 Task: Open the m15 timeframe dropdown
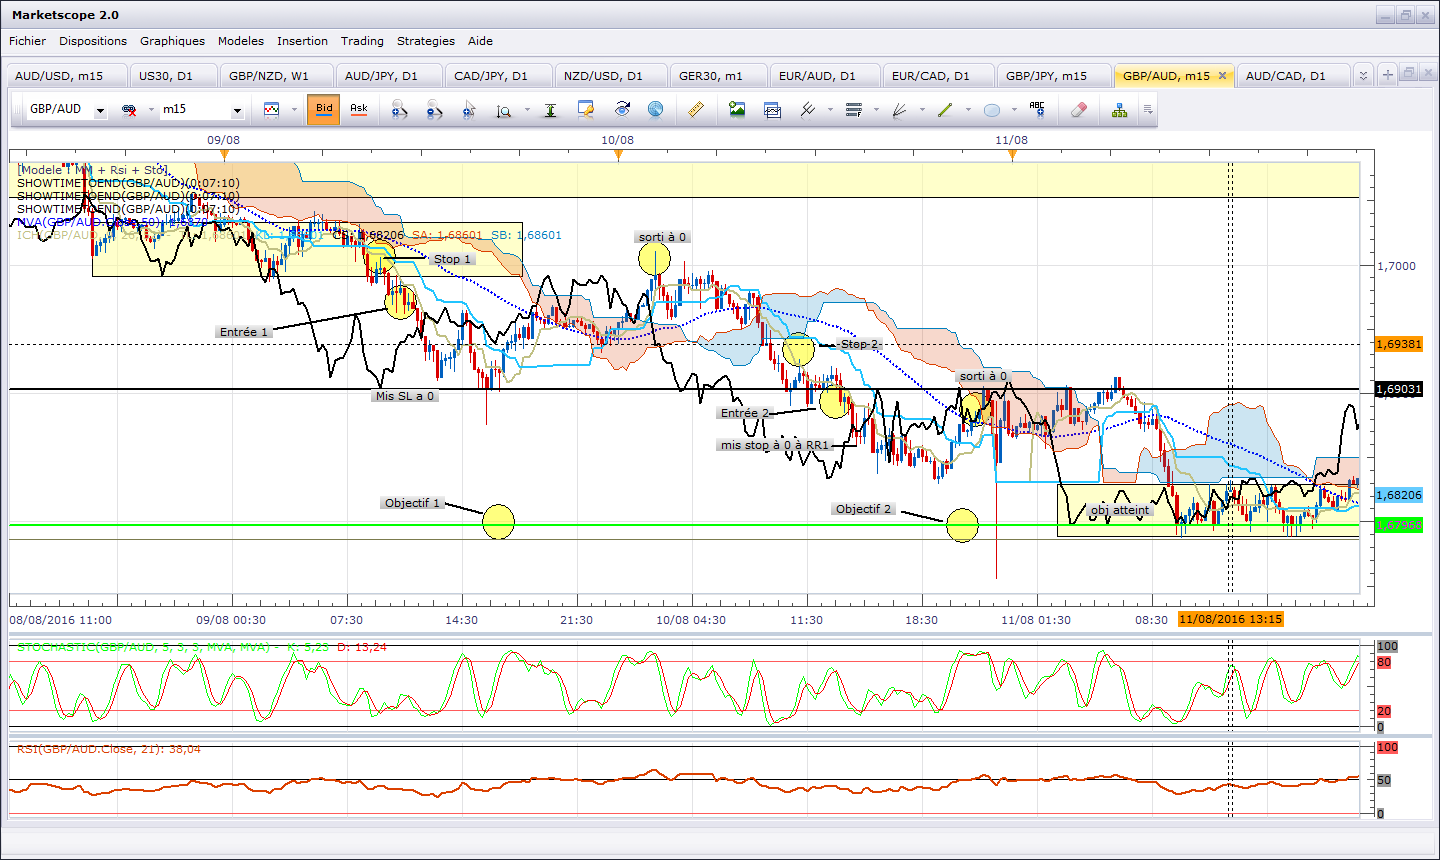[x=237, y=110]
